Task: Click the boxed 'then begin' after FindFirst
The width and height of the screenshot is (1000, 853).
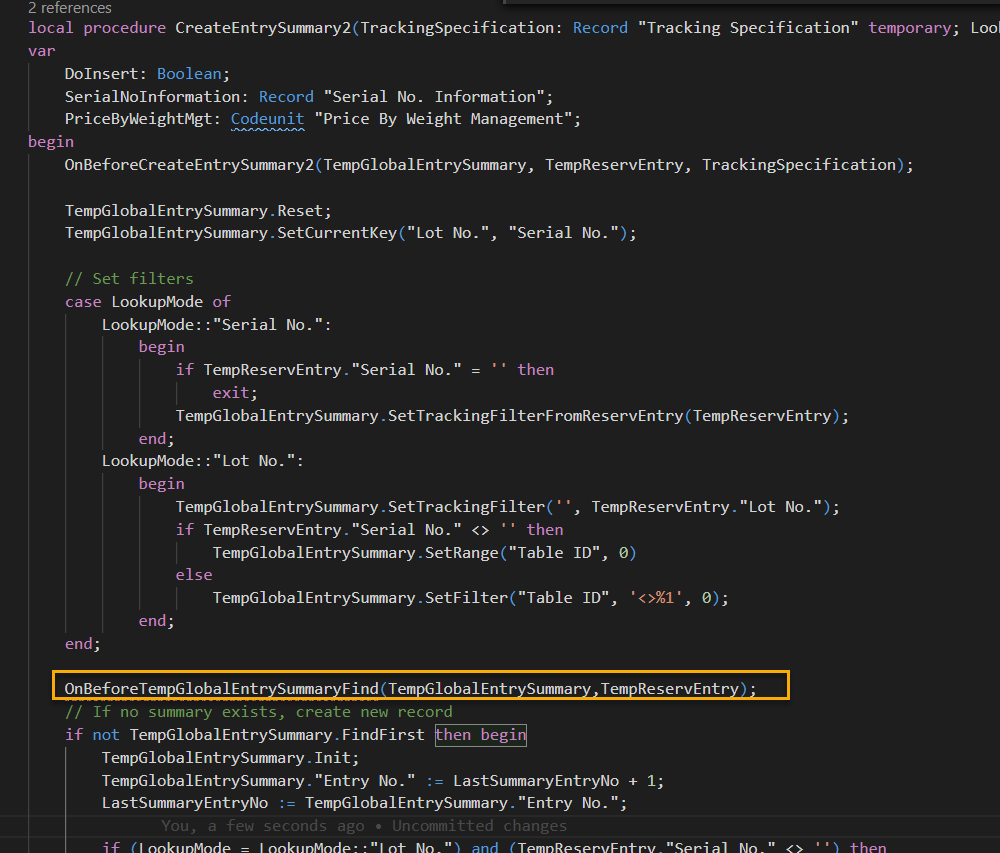Action: 480,734
